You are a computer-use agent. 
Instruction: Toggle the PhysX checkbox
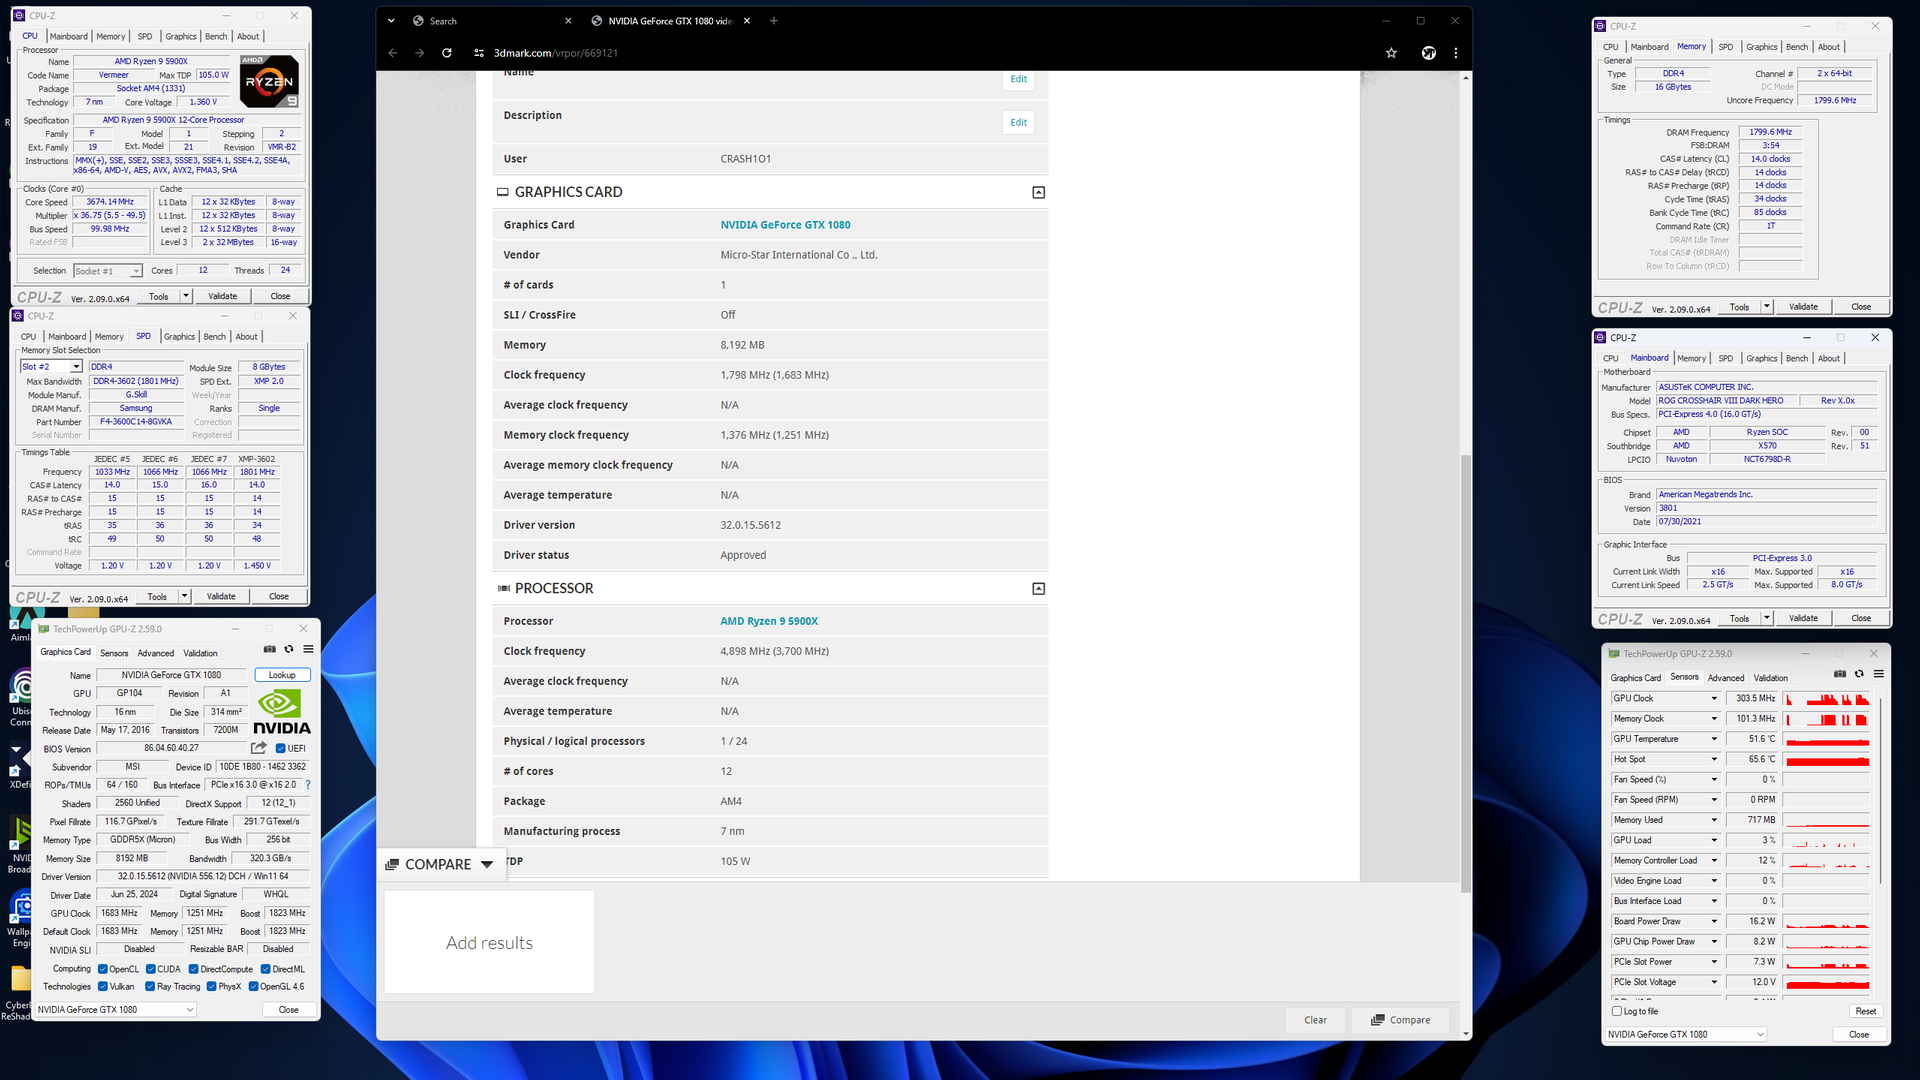(212, 987)
